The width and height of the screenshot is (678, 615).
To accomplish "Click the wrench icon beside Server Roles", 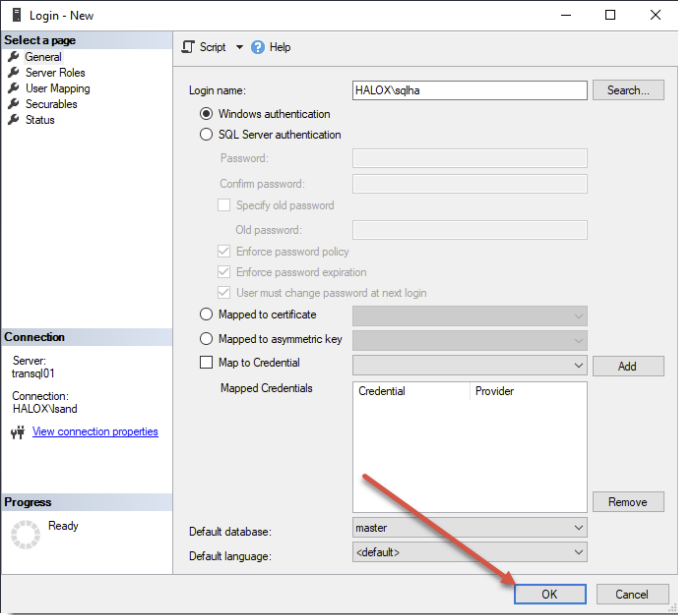I will click(13, 72).
